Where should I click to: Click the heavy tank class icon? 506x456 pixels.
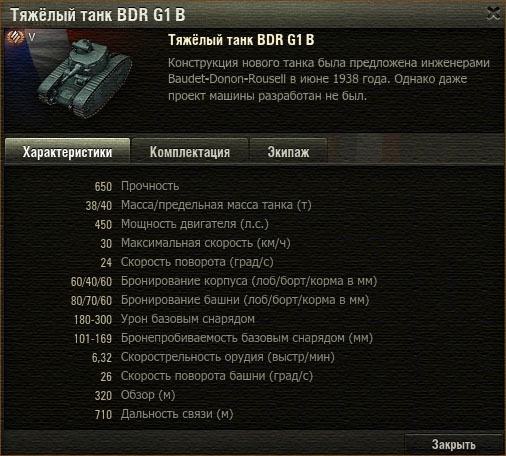pos(15,37)
